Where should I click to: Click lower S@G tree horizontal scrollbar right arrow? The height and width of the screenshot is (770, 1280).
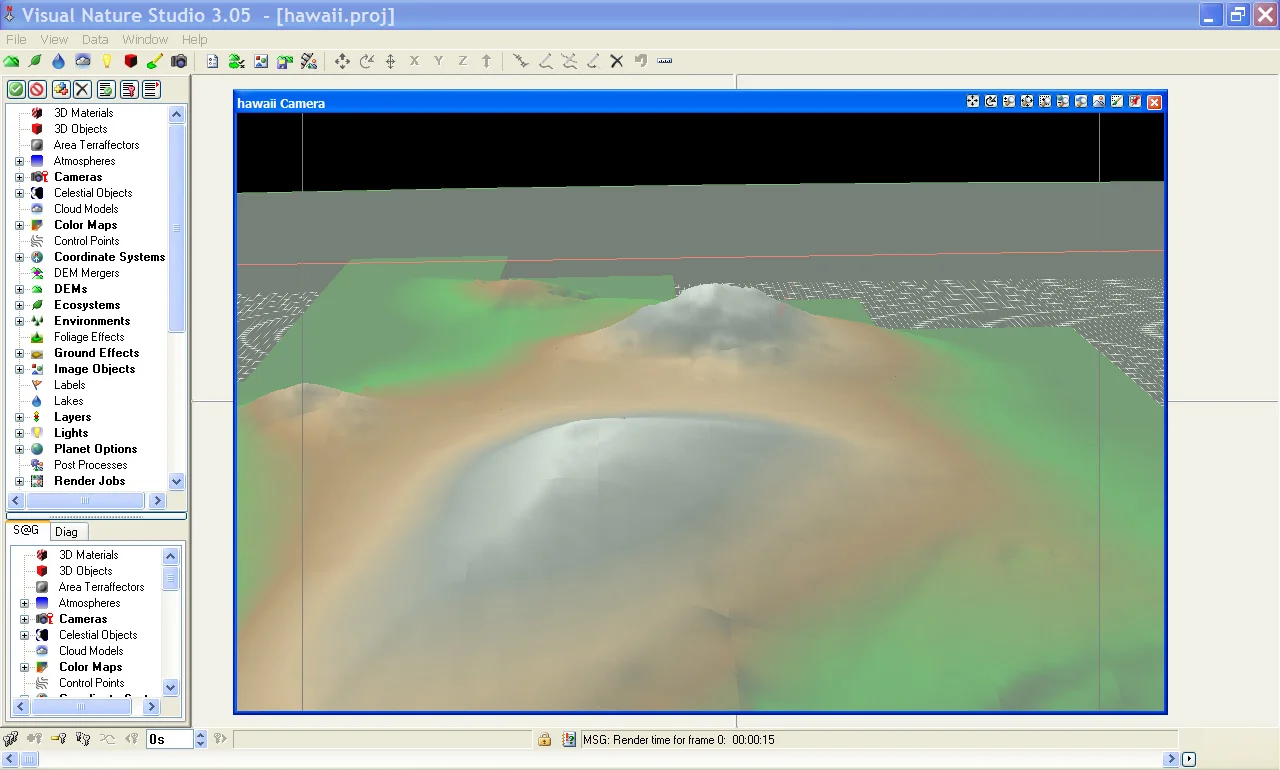click(152, 707)
